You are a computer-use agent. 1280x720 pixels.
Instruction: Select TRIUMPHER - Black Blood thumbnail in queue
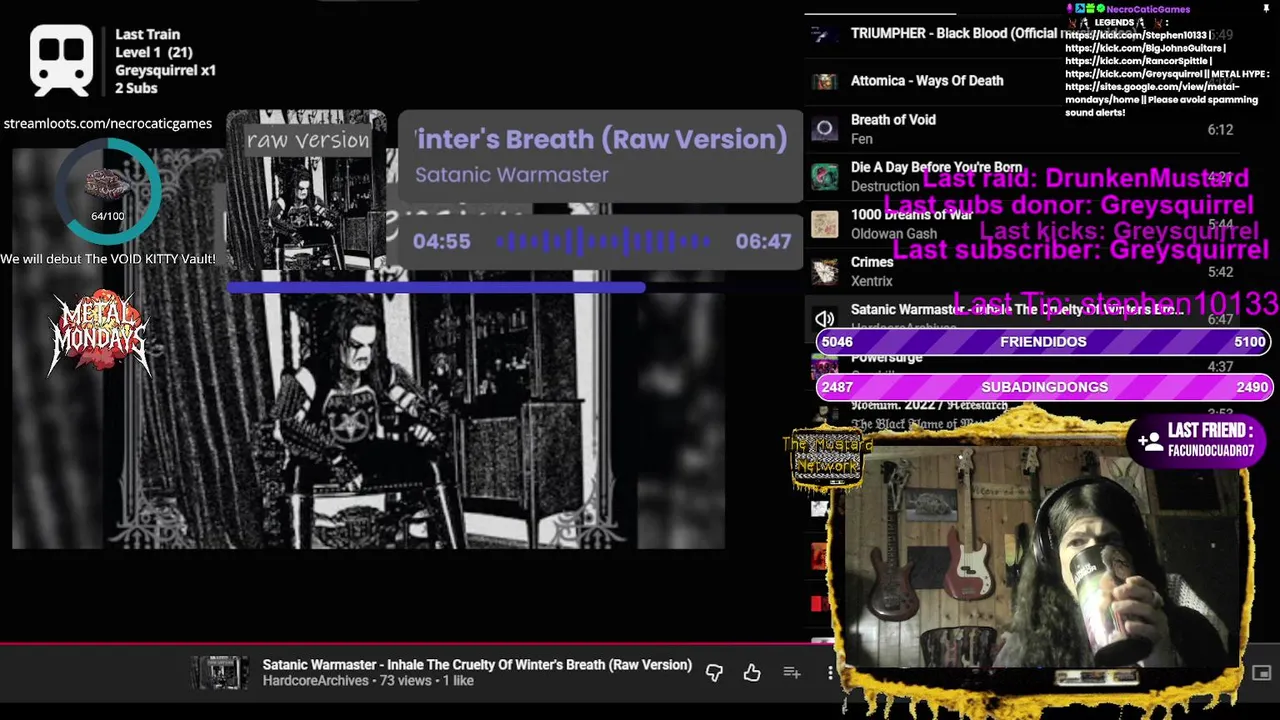click(824, 33)
